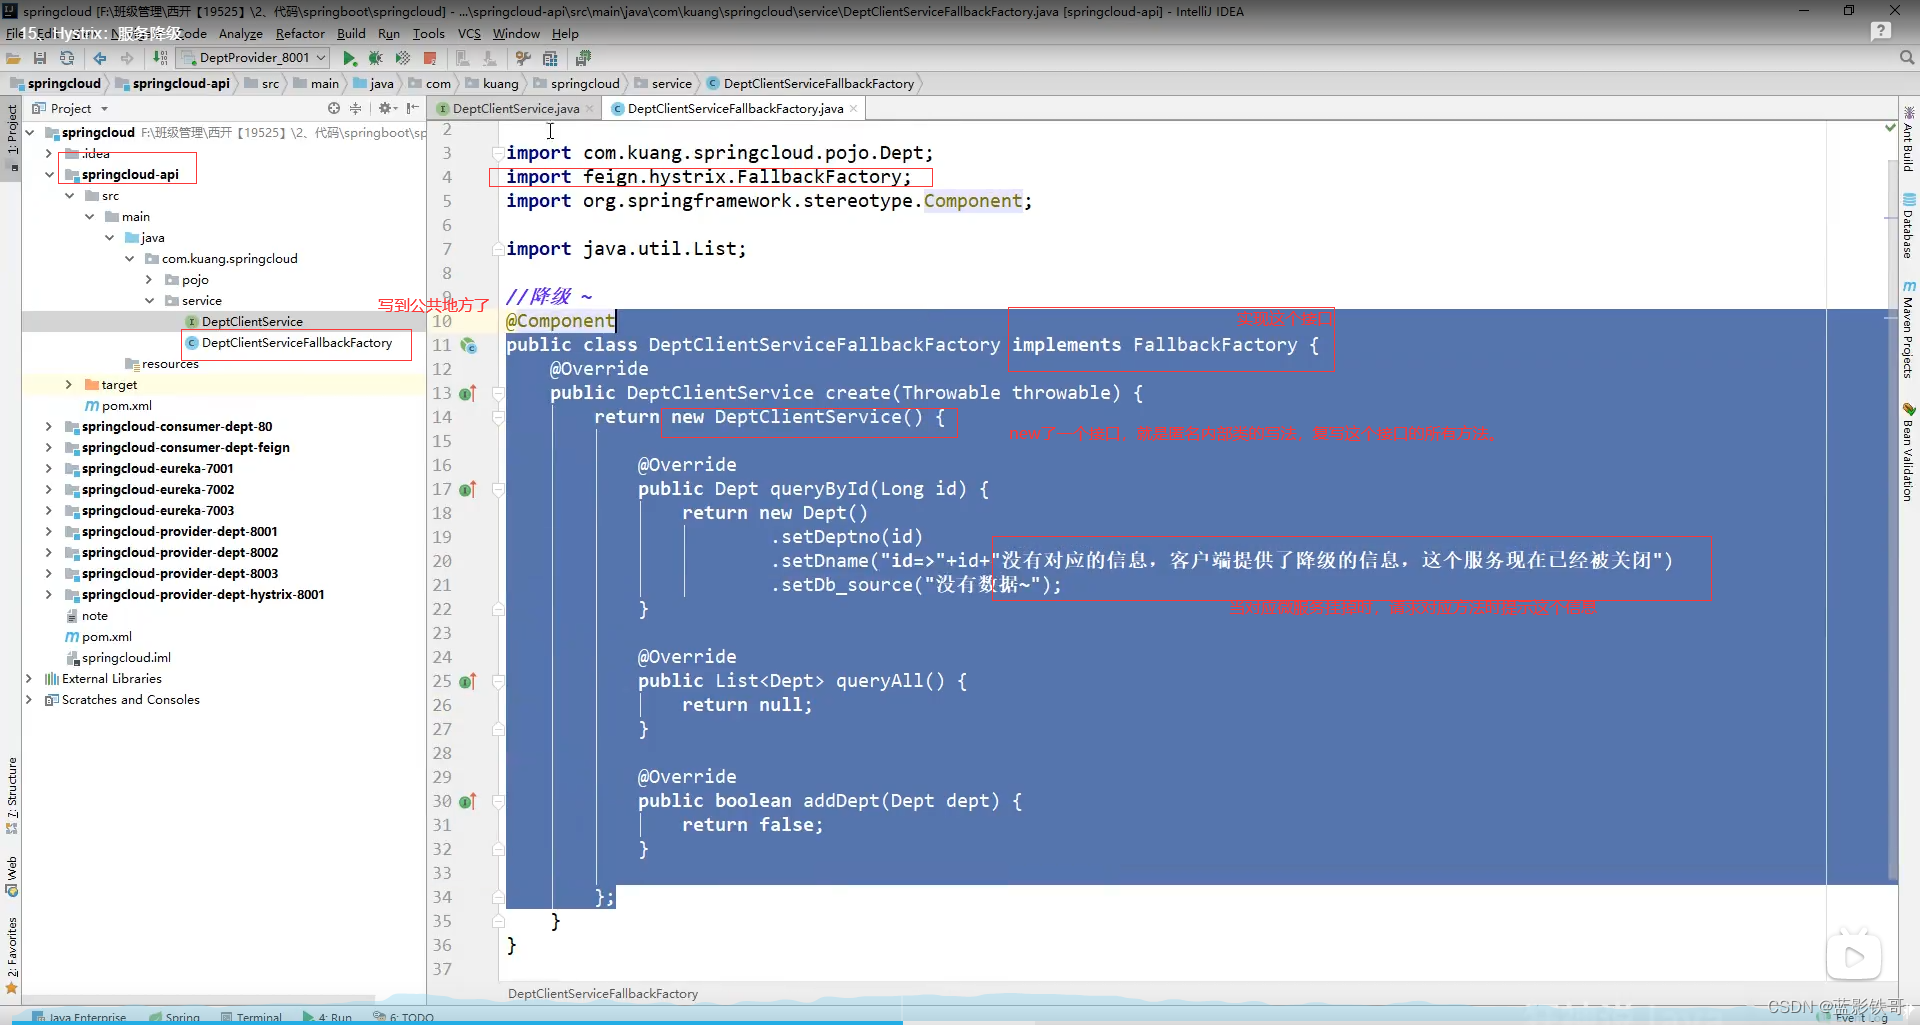This screenshot has height=1025, width=1920.
Task: Click the Open file toolbar icon
Action: 14,58
